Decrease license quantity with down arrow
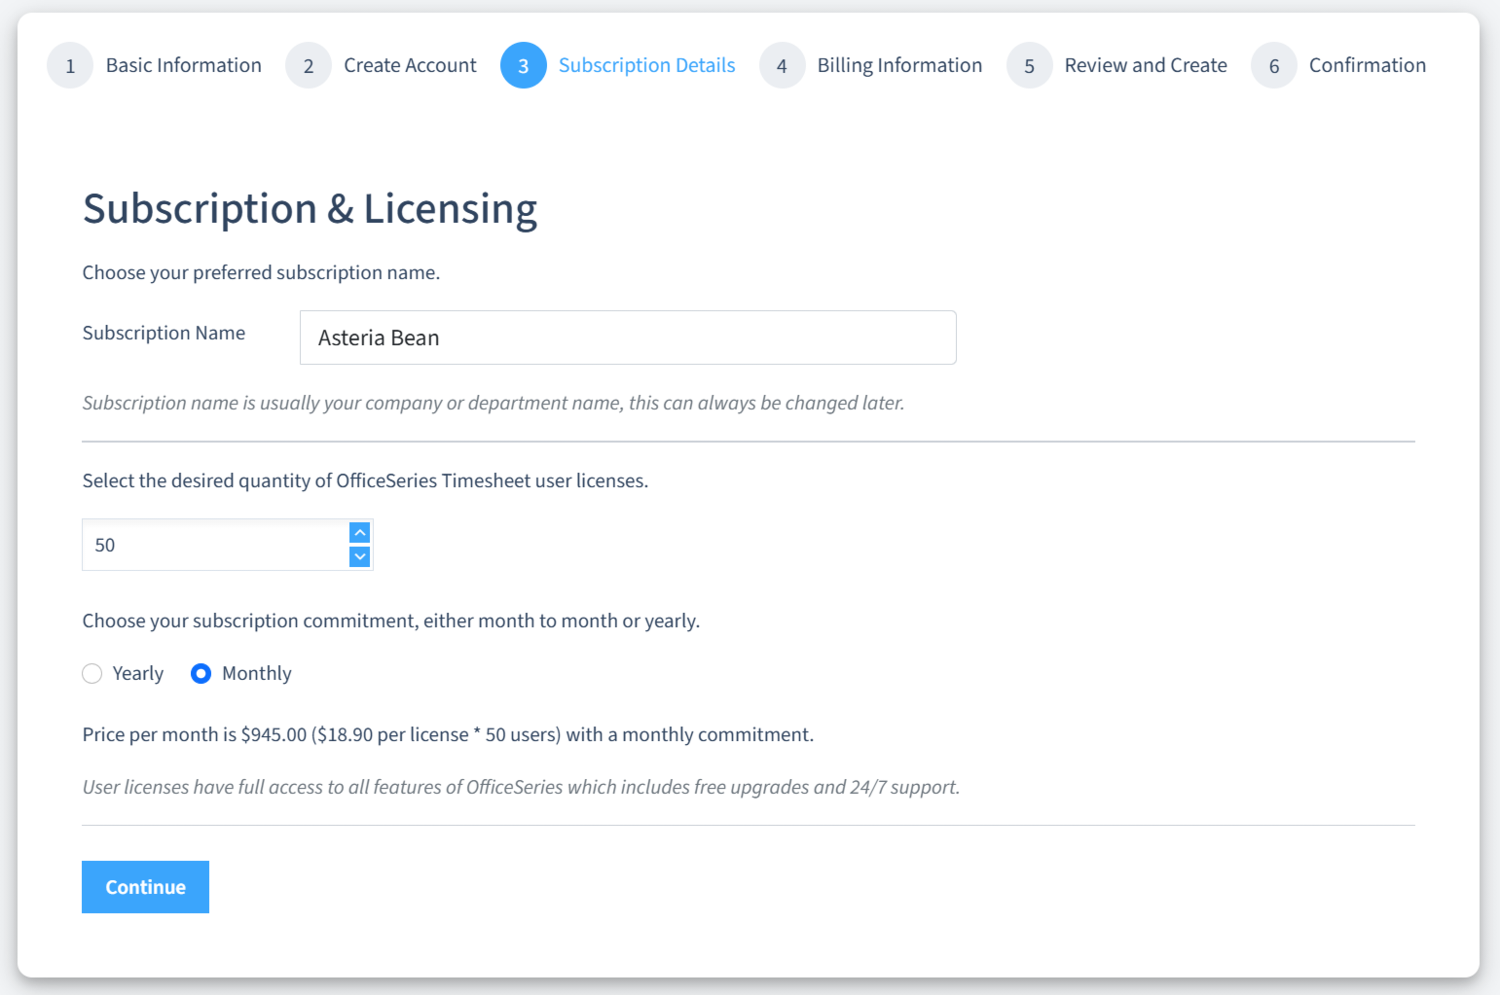Image resolution: width=1500 pixels, height=995 pixels. tap(360, 557)
